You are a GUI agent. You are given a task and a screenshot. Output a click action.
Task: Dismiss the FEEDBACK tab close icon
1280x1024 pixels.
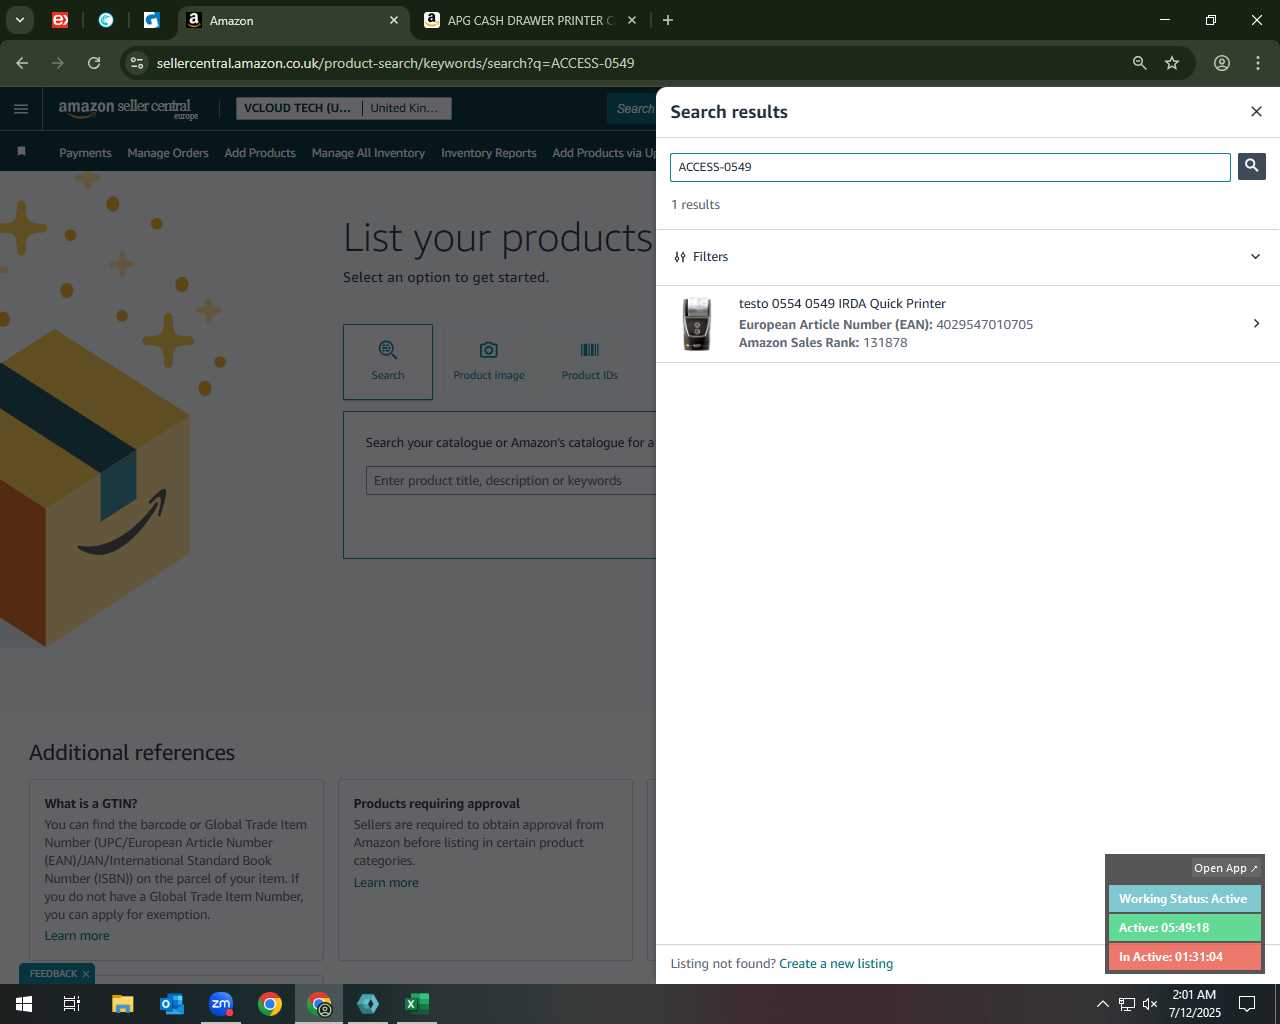tap(86, 974)
